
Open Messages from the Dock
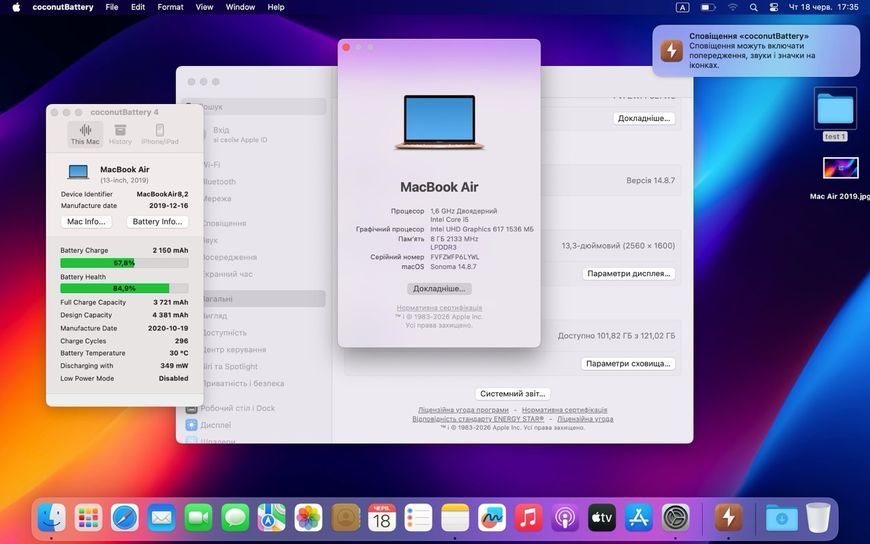coord(235,517)
